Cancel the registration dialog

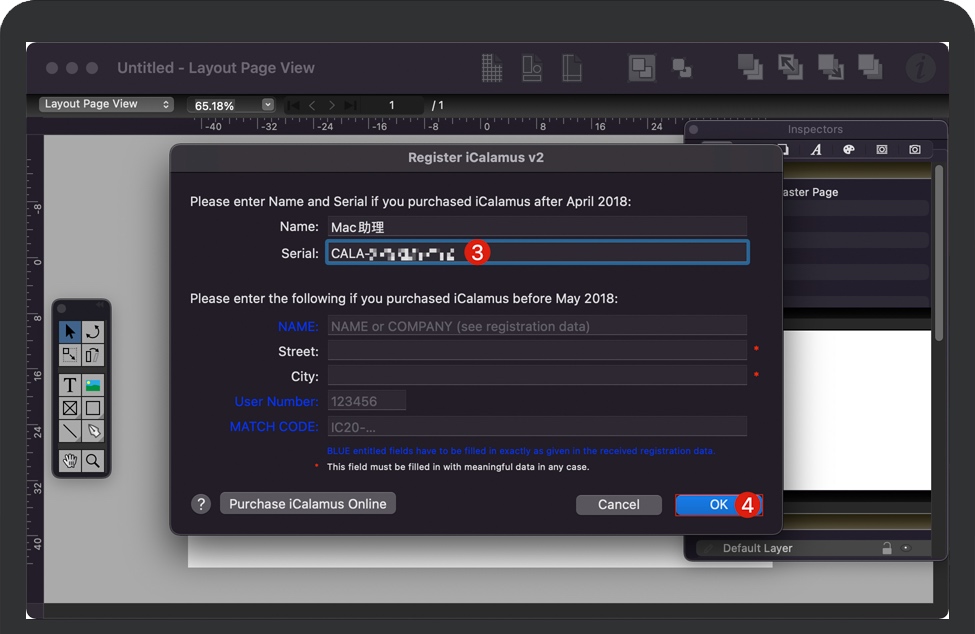point(619,505)
